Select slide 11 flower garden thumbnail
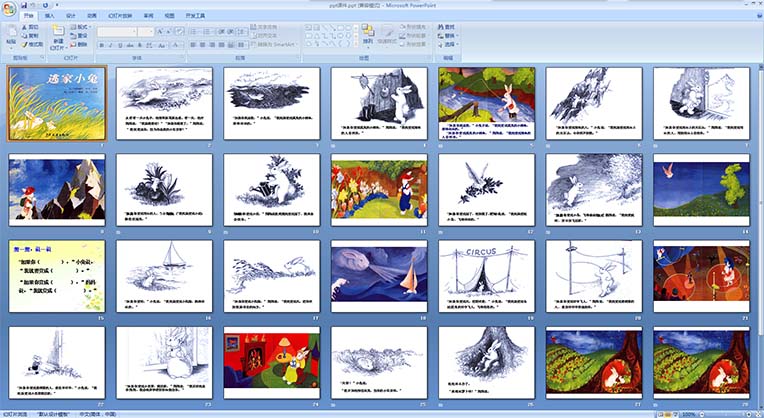764x418 pixels. click(379, 190)
